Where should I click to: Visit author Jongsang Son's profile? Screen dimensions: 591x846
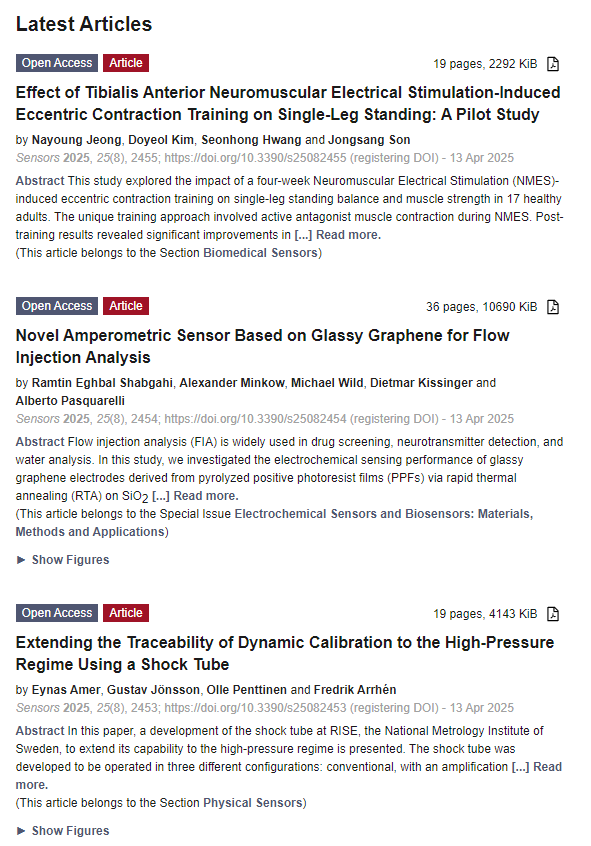(x=369, y=140)
